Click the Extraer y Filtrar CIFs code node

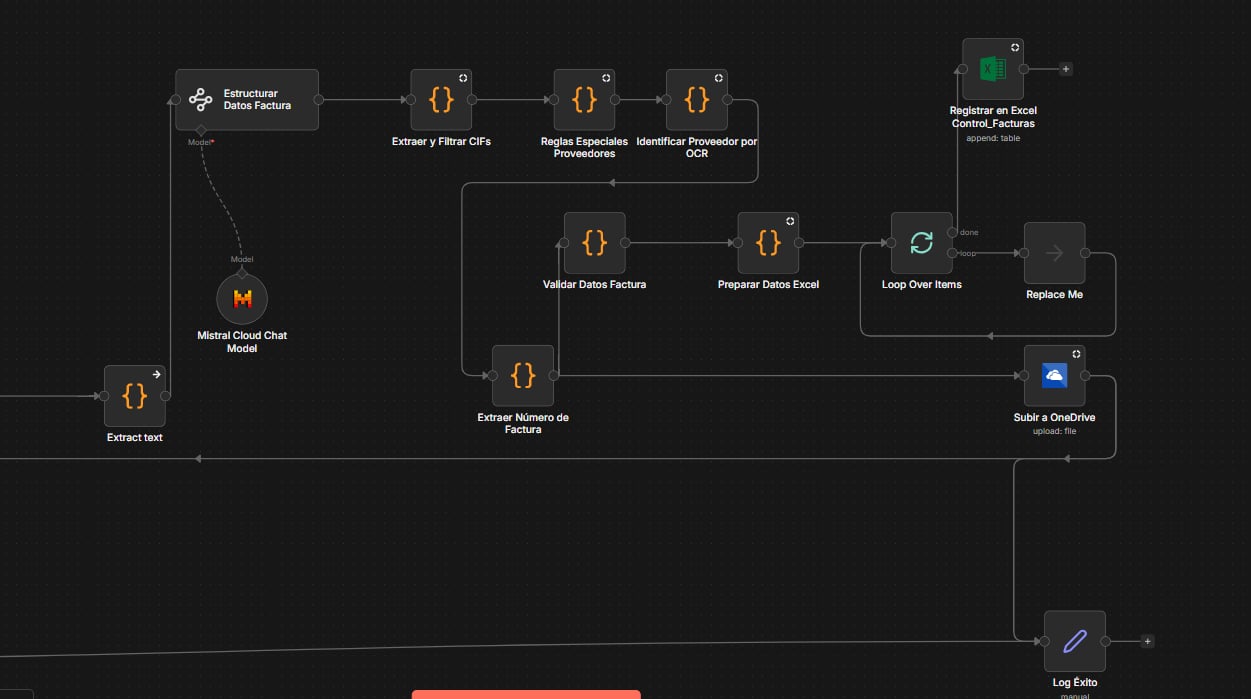pos(441,100)
